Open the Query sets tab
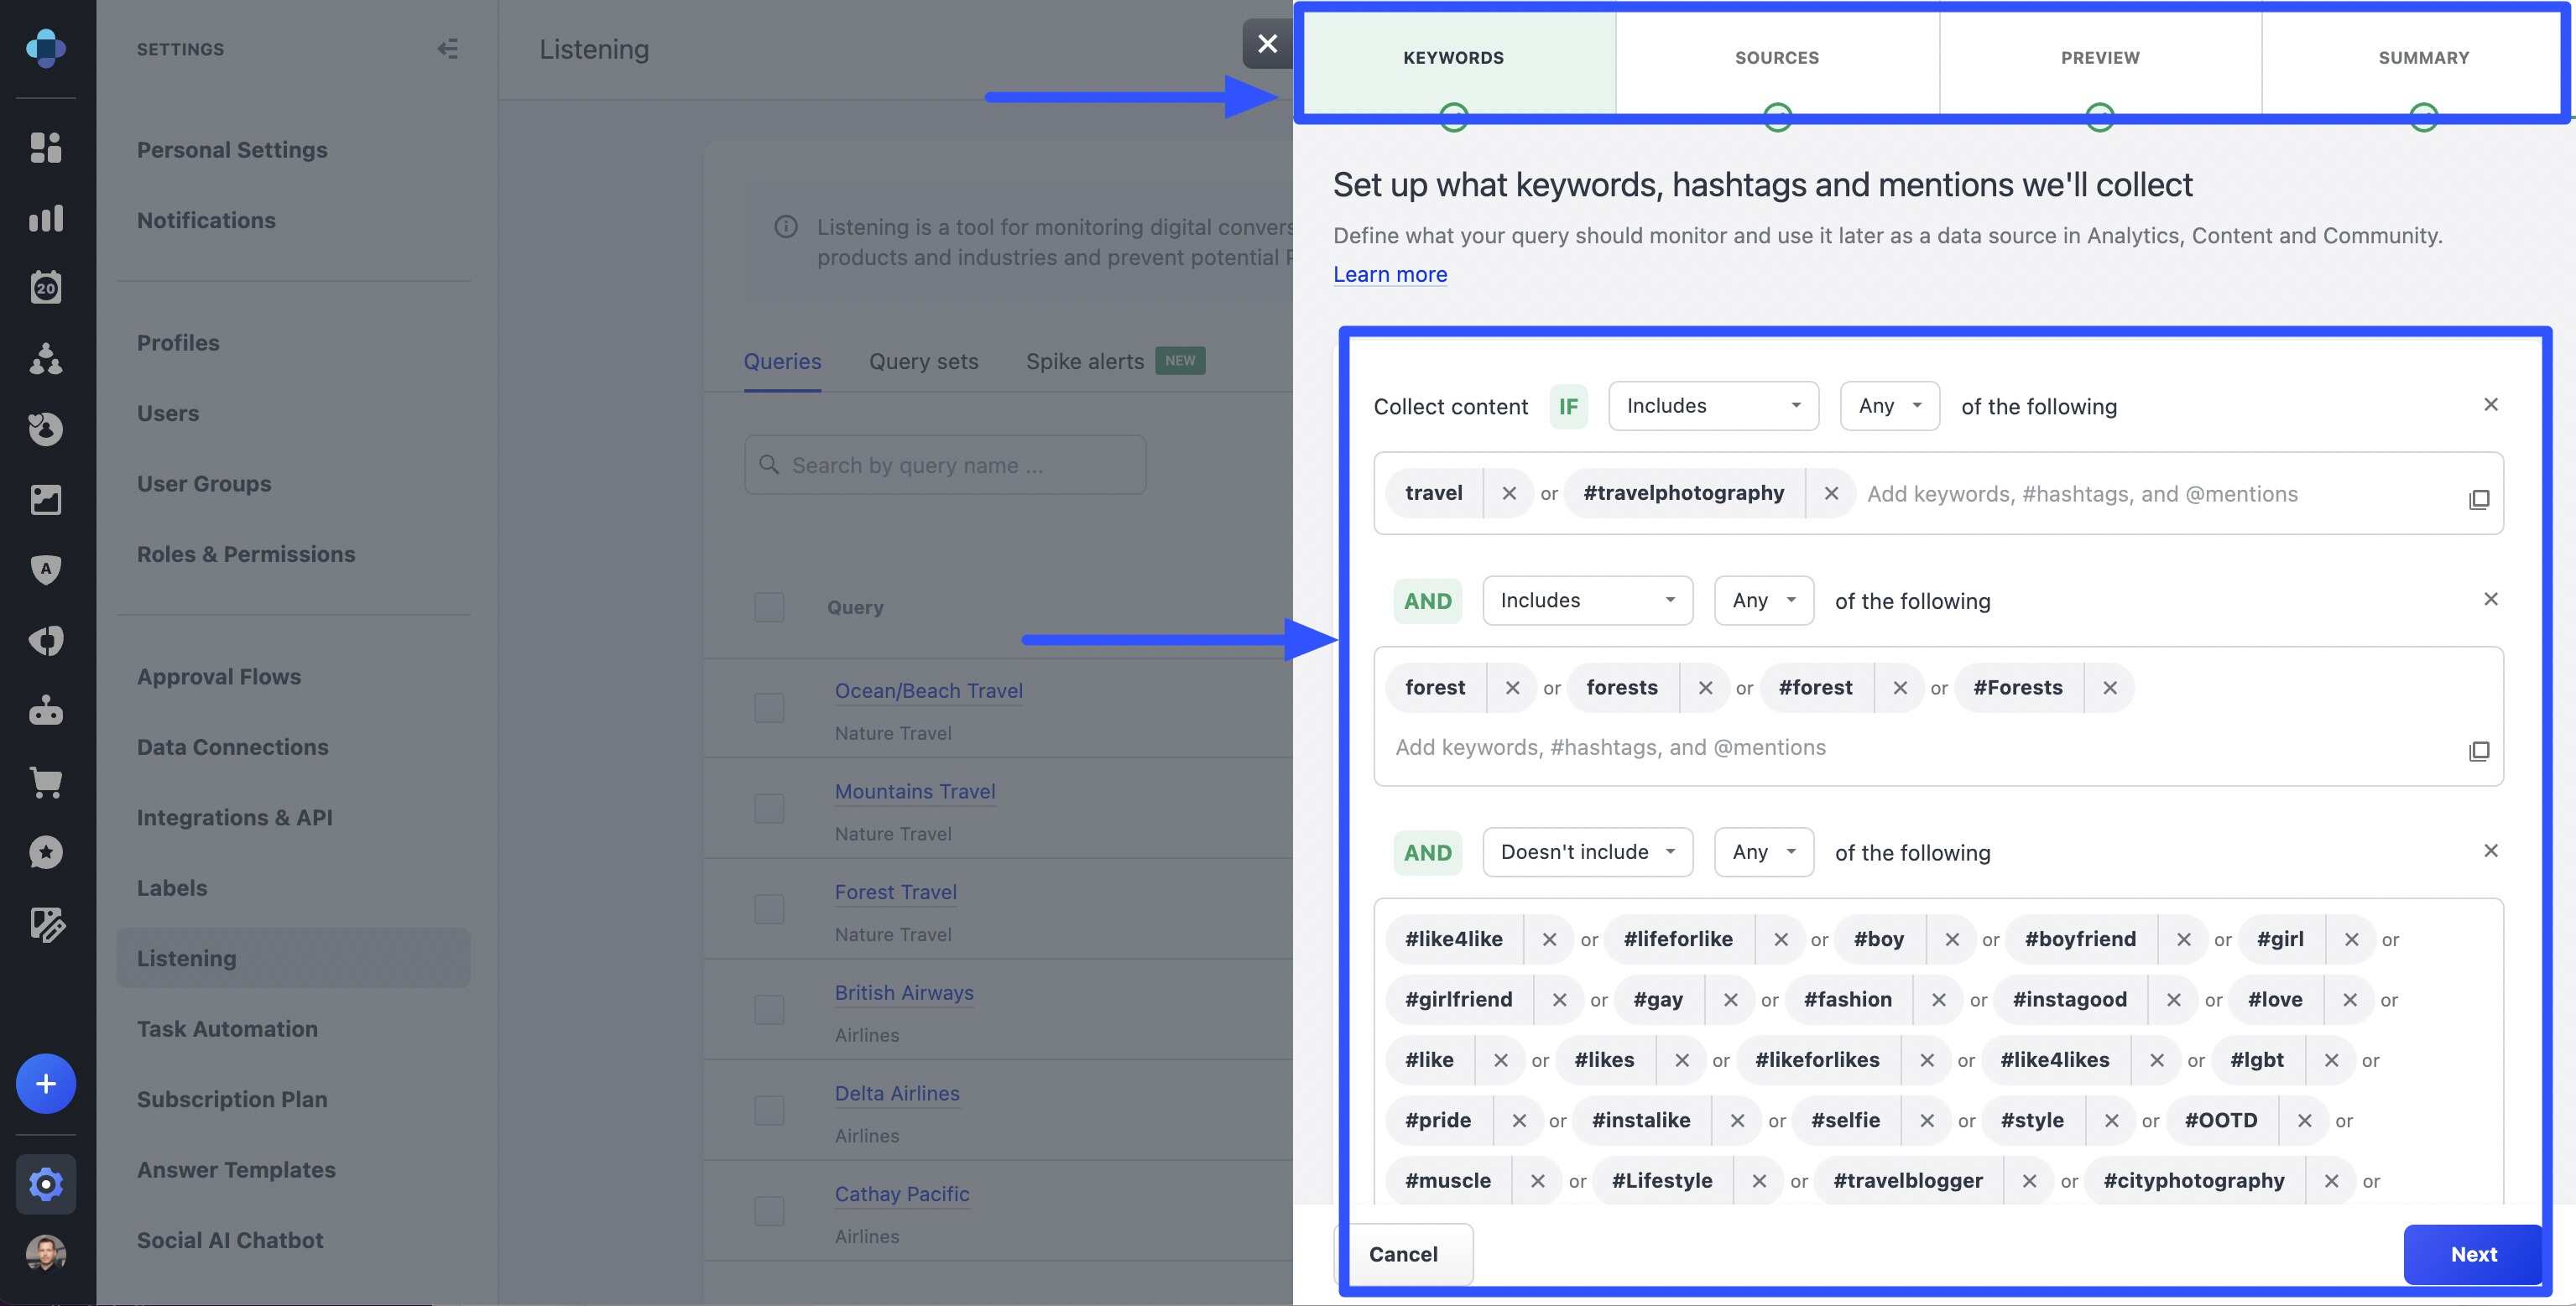 click(x=922, y=361)
